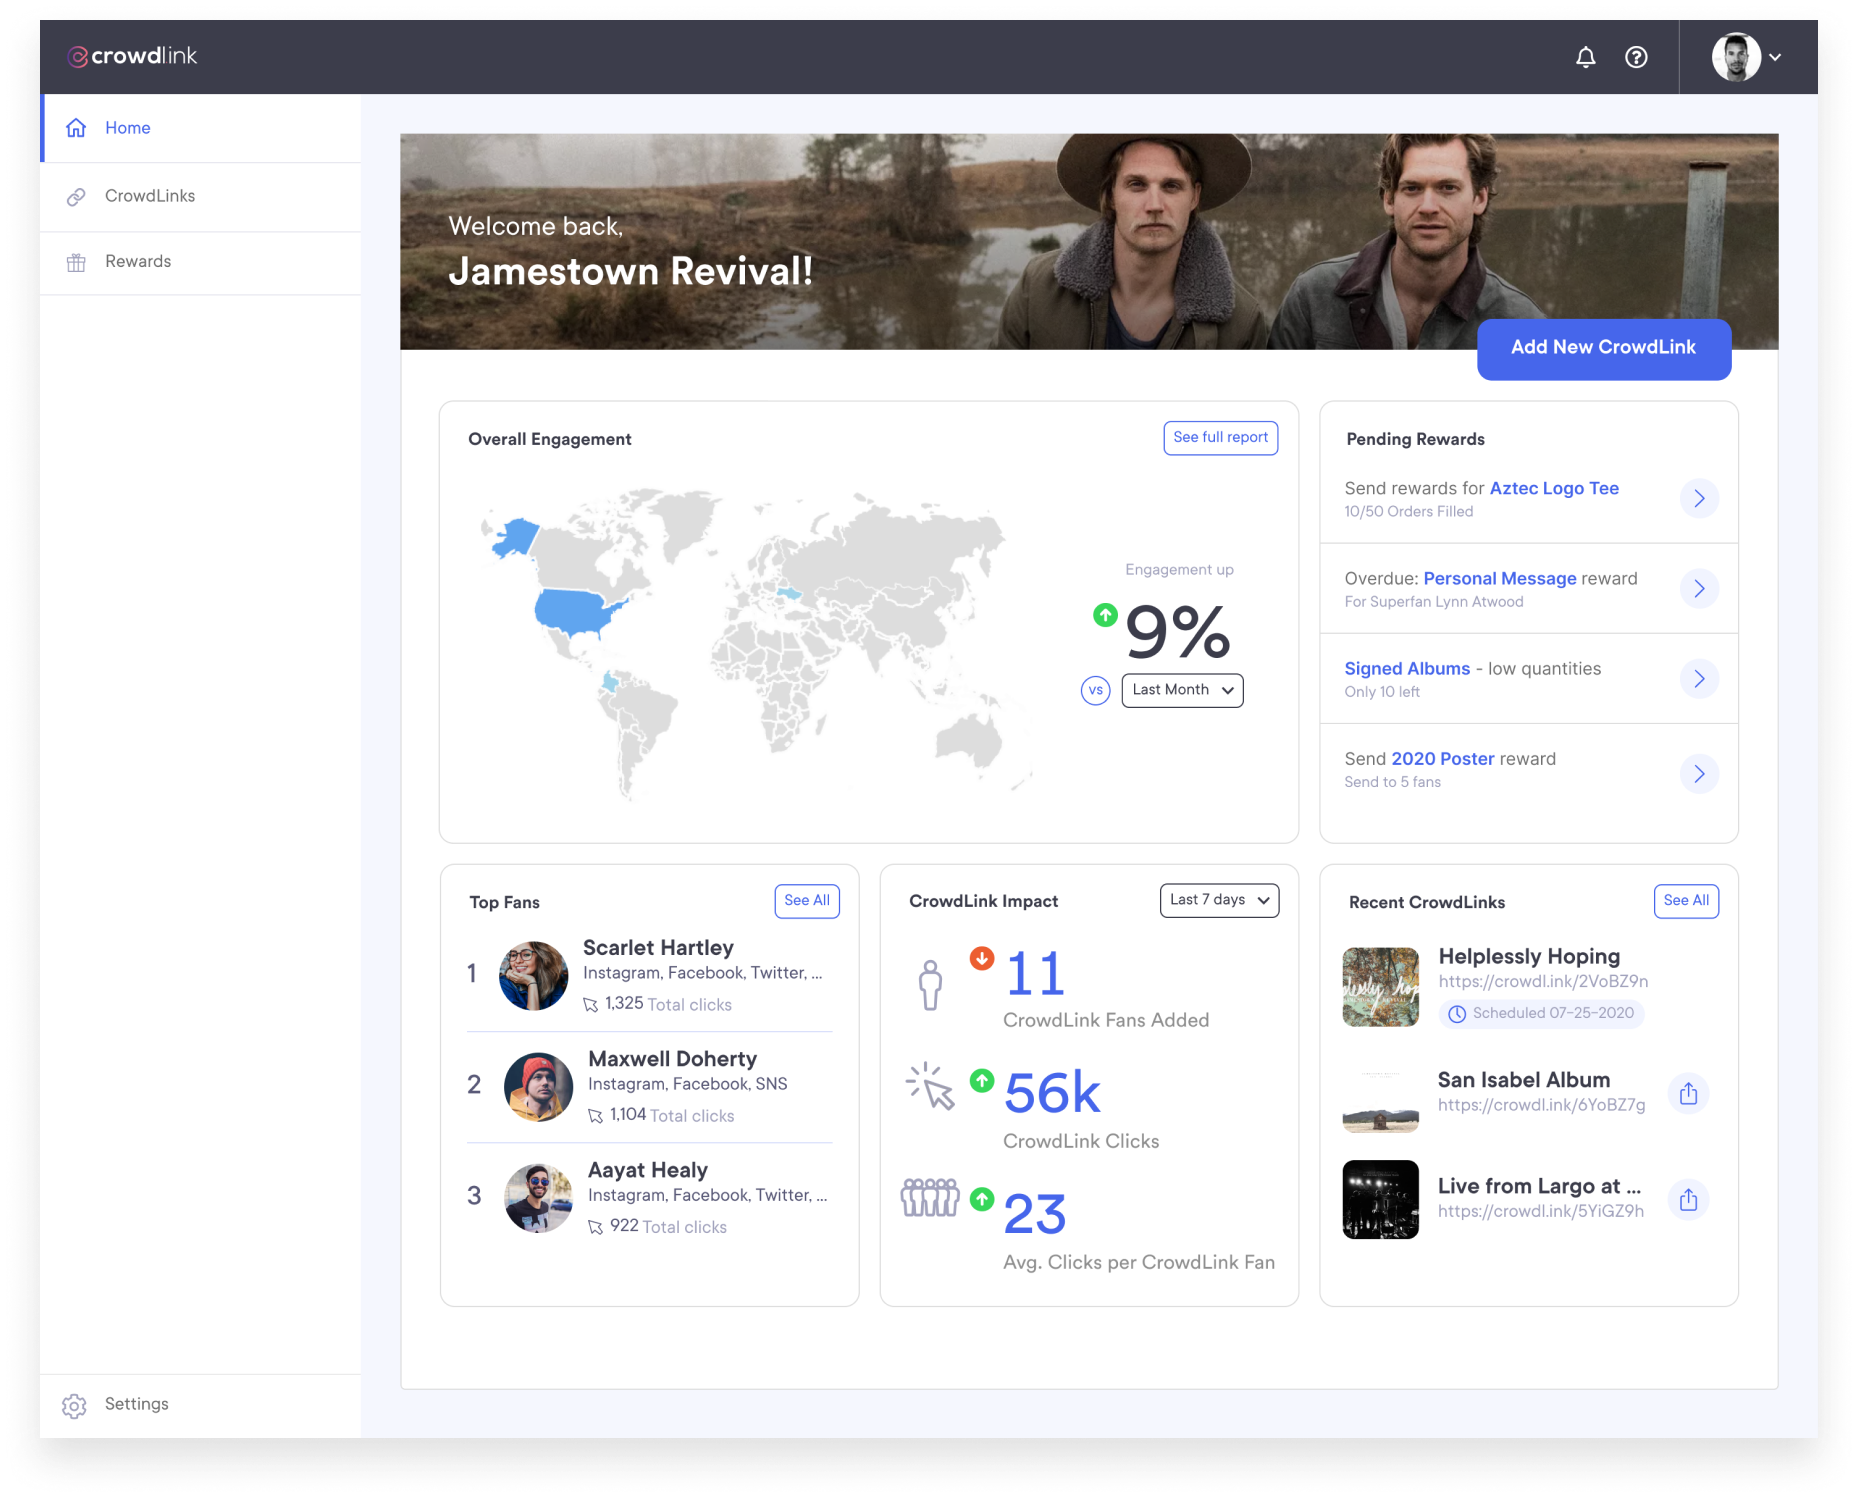Click the 9% engagement value
1858x1498 pixels.
click(x=1178, y=632)
